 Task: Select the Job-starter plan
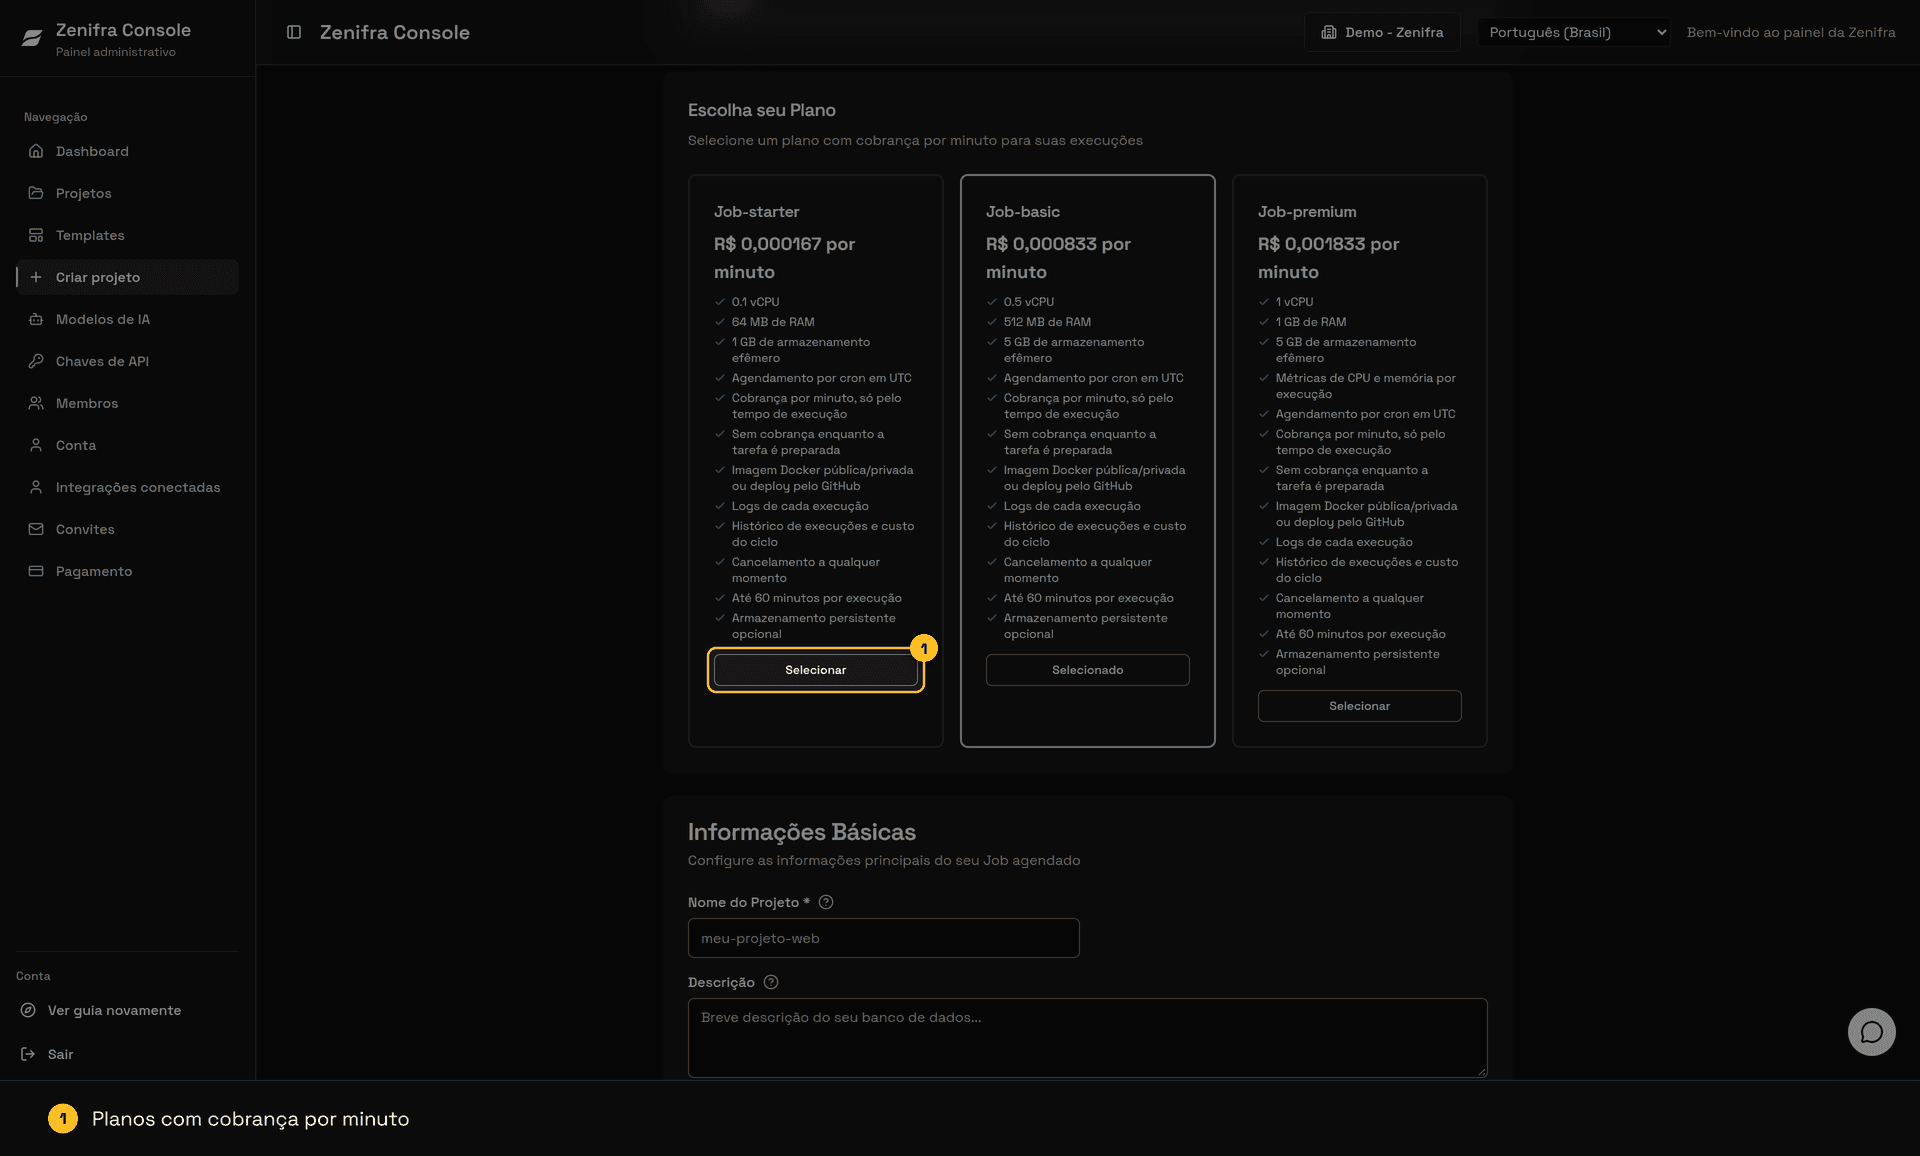point(816,670)
